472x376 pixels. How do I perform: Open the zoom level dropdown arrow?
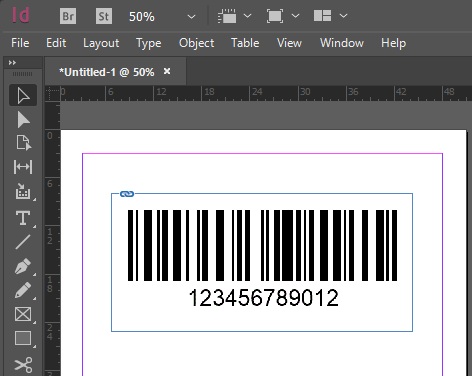click(x=191, y=16)
